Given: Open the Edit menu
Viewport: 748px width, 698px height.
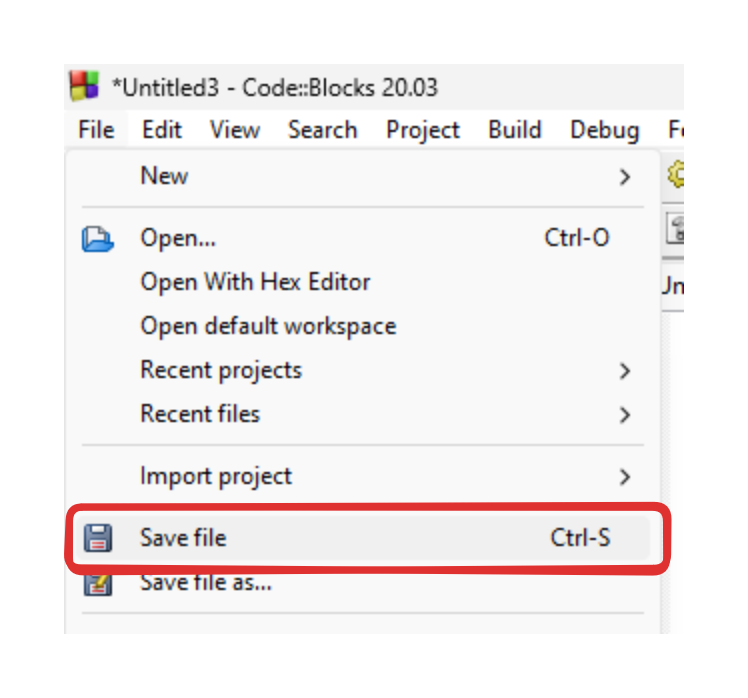Looking at the screenshot, I should click(162, 130).
